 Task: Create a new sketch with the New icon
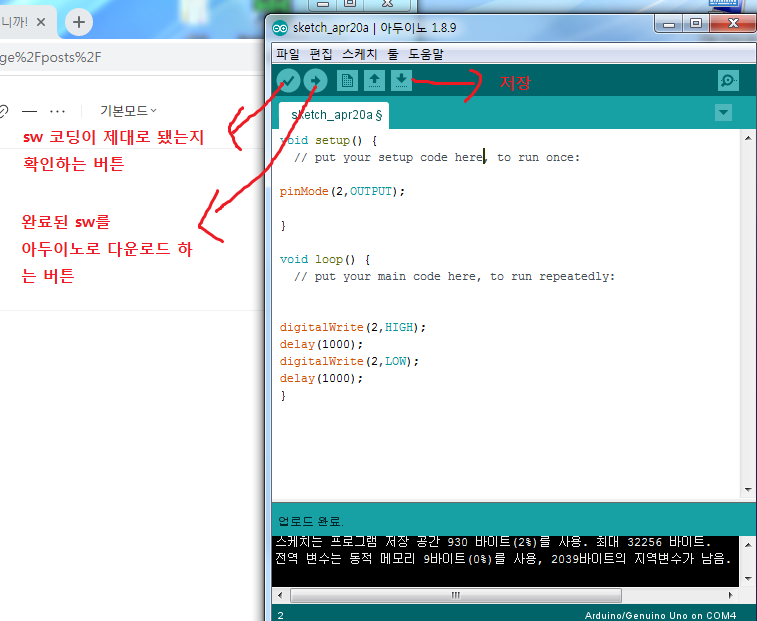point(347,81)
